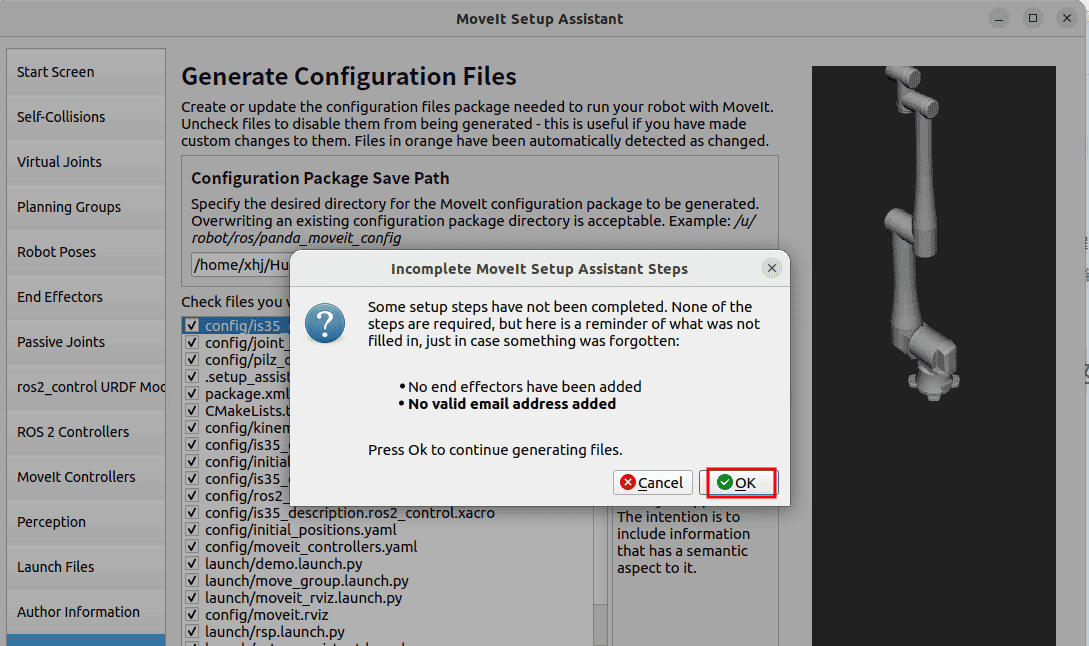The height and width of the screenshot is (646, 1089).
Task: Toggle the CMakeLists file checkbox
Action: point(192,411)
